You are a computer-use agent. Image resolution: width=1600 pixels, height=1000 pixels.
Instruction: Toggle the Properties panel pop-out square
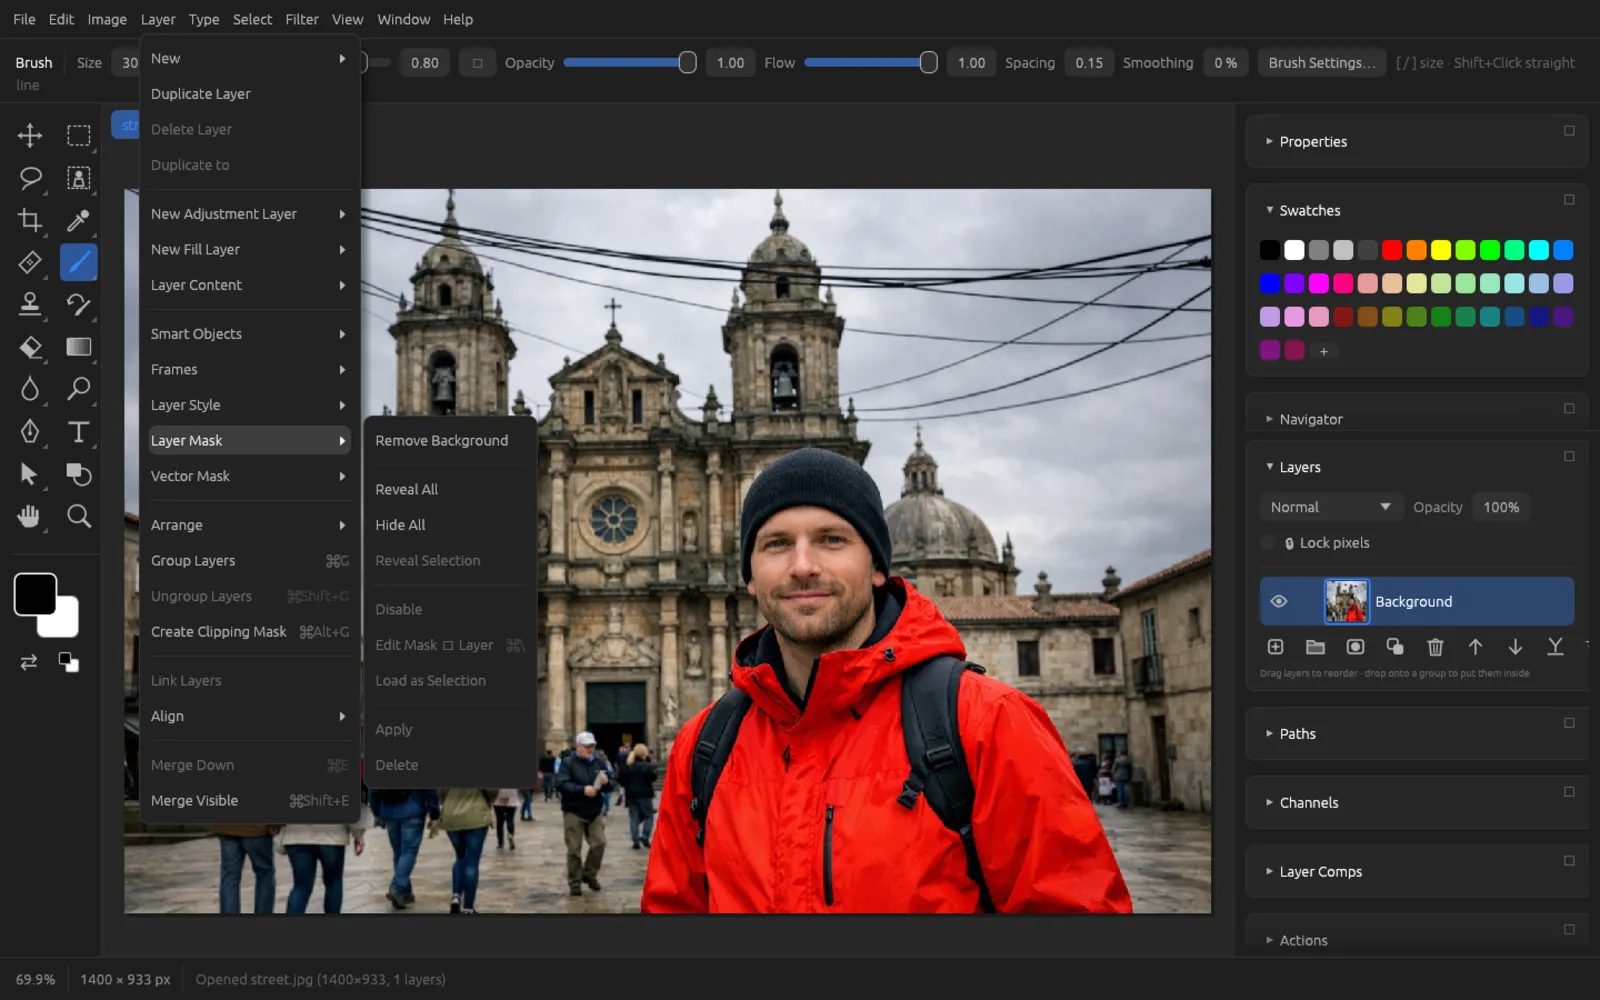point(1569,130)
